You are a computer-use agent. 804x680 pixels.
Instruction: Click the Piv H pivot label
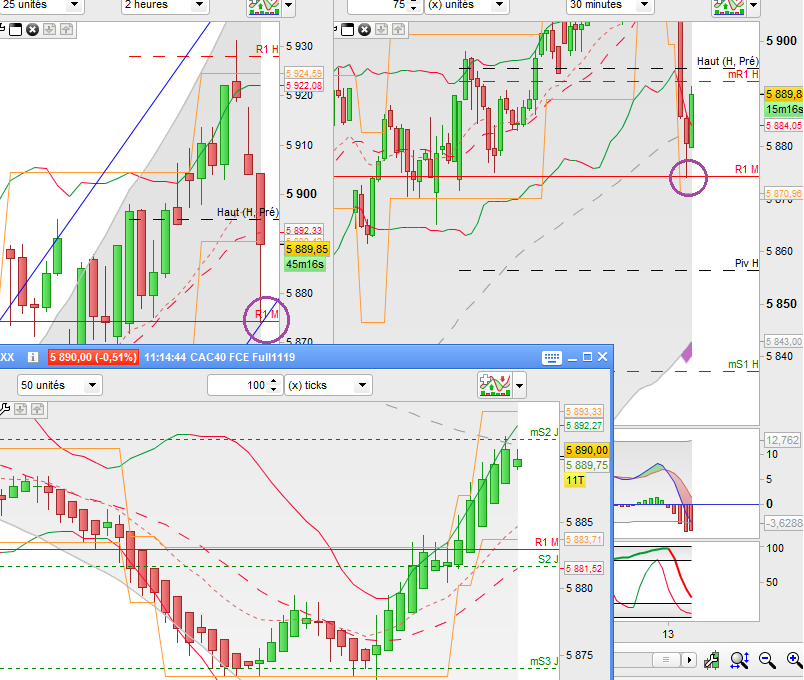(x=747, y=264)
